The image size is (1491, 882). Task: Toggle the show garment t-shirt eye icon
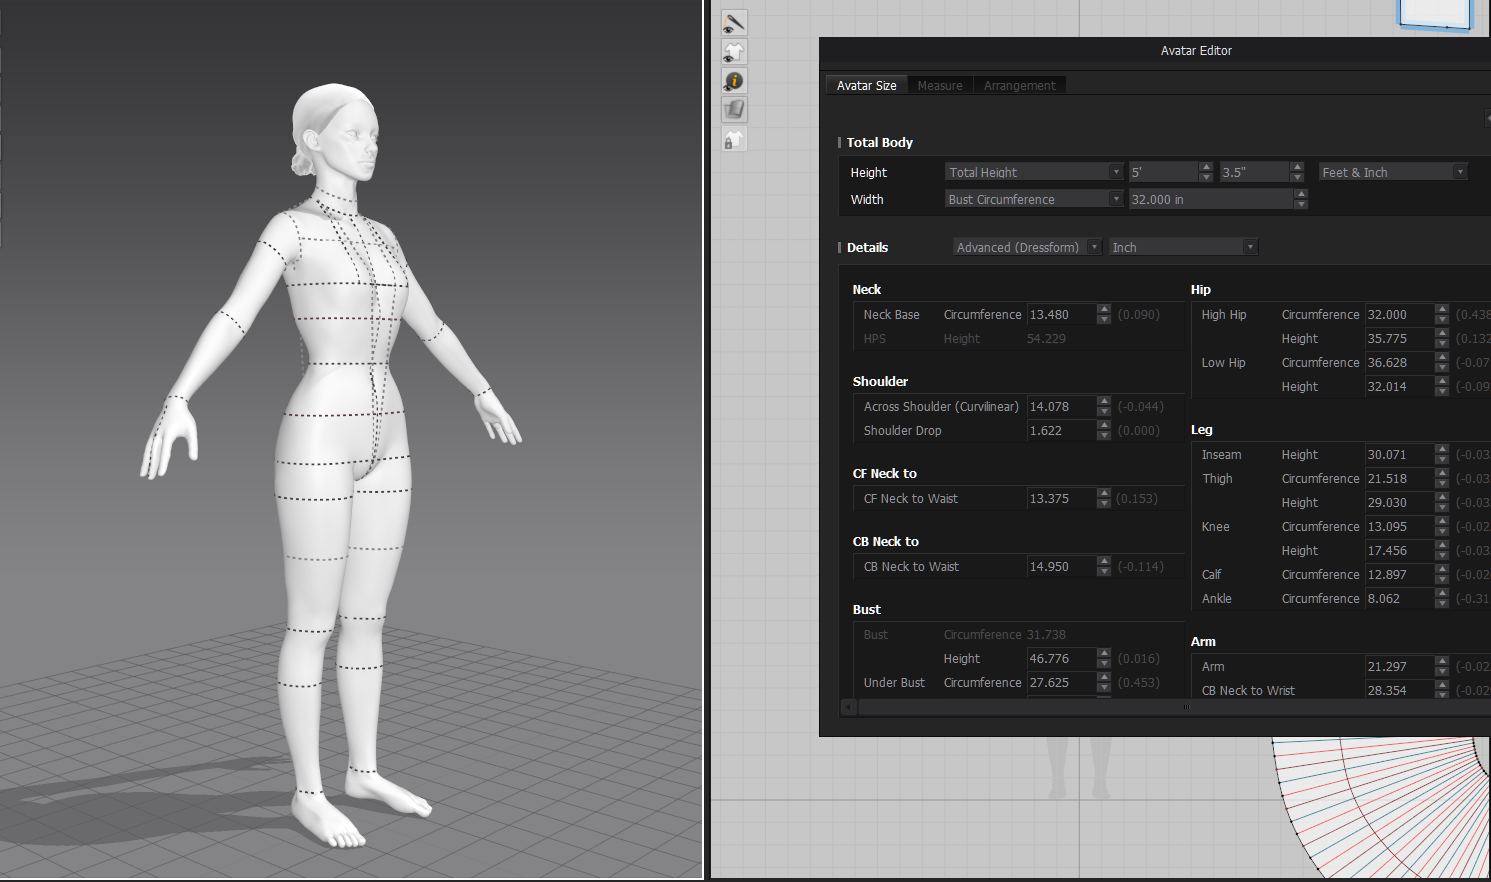click(734, 52)
